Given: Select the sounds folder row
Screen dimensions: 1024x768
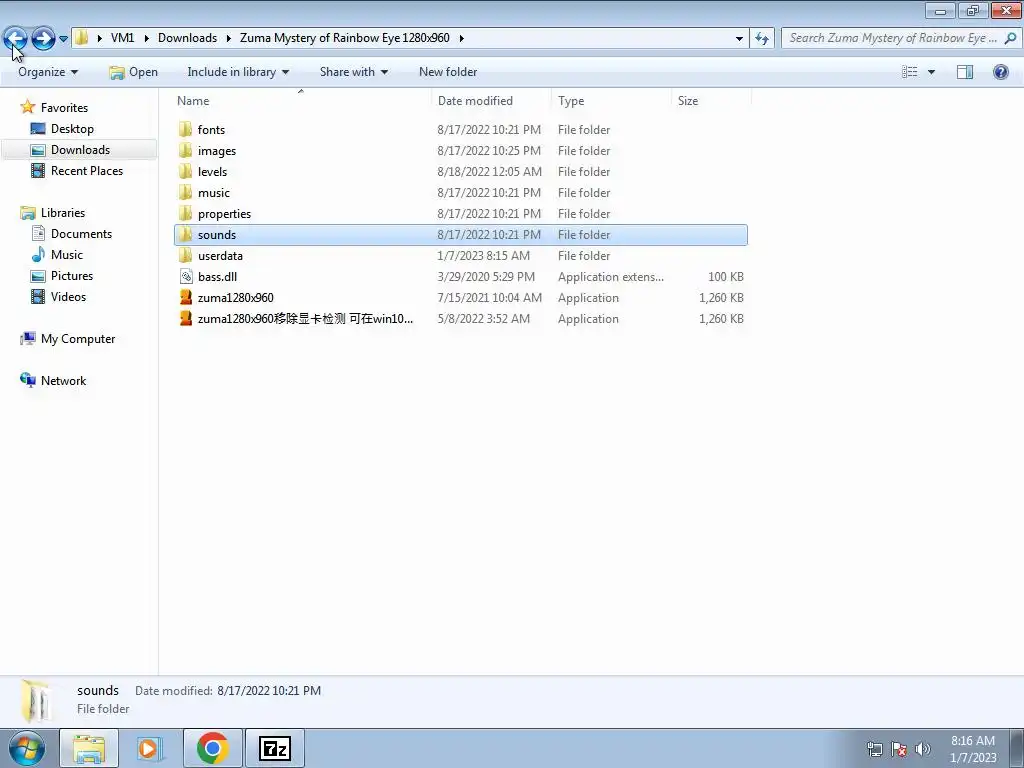Looking at the screenshot, I should [460, 234].
